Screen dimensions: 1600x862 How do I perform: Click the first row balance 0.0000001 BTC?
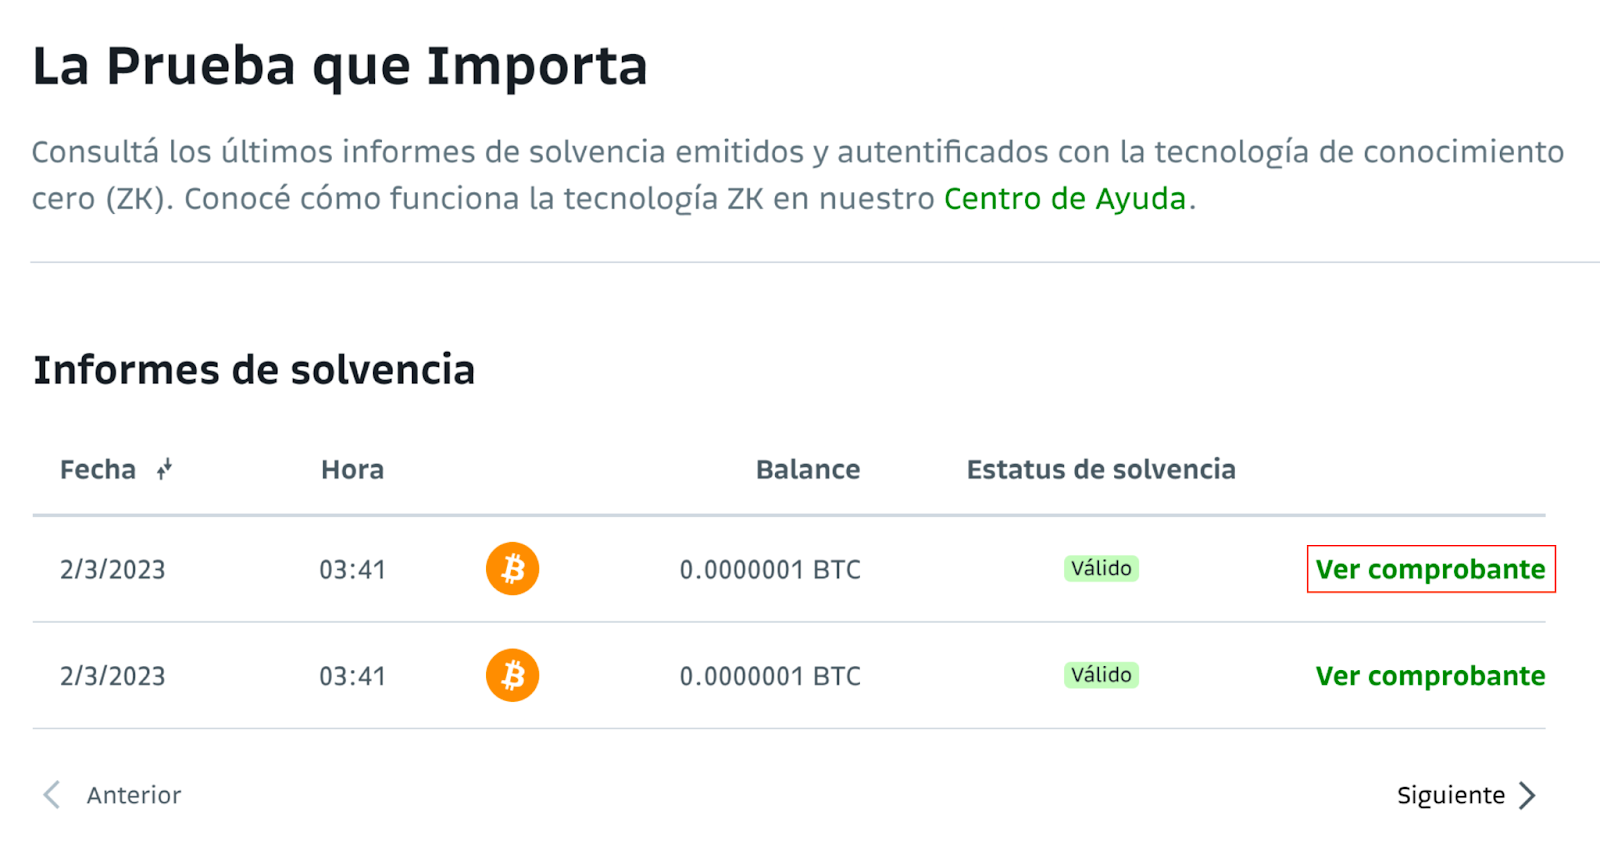[x=770, y=570]
